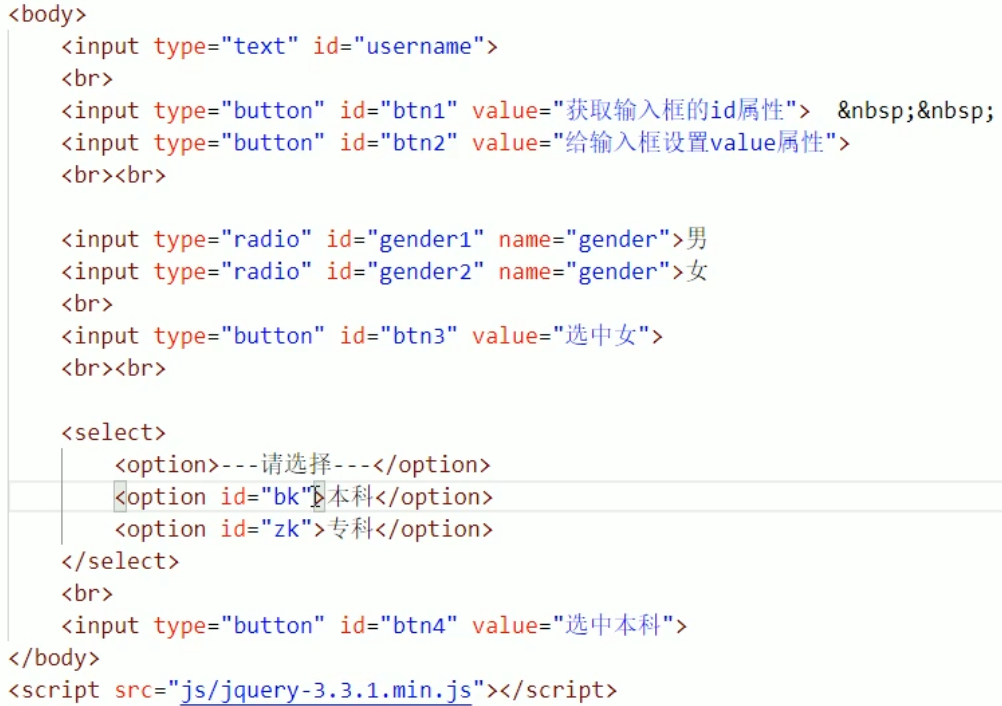Click the opening select tag
The height and width of the screenshot is (706, 1002).
click(x=114, y=433)
